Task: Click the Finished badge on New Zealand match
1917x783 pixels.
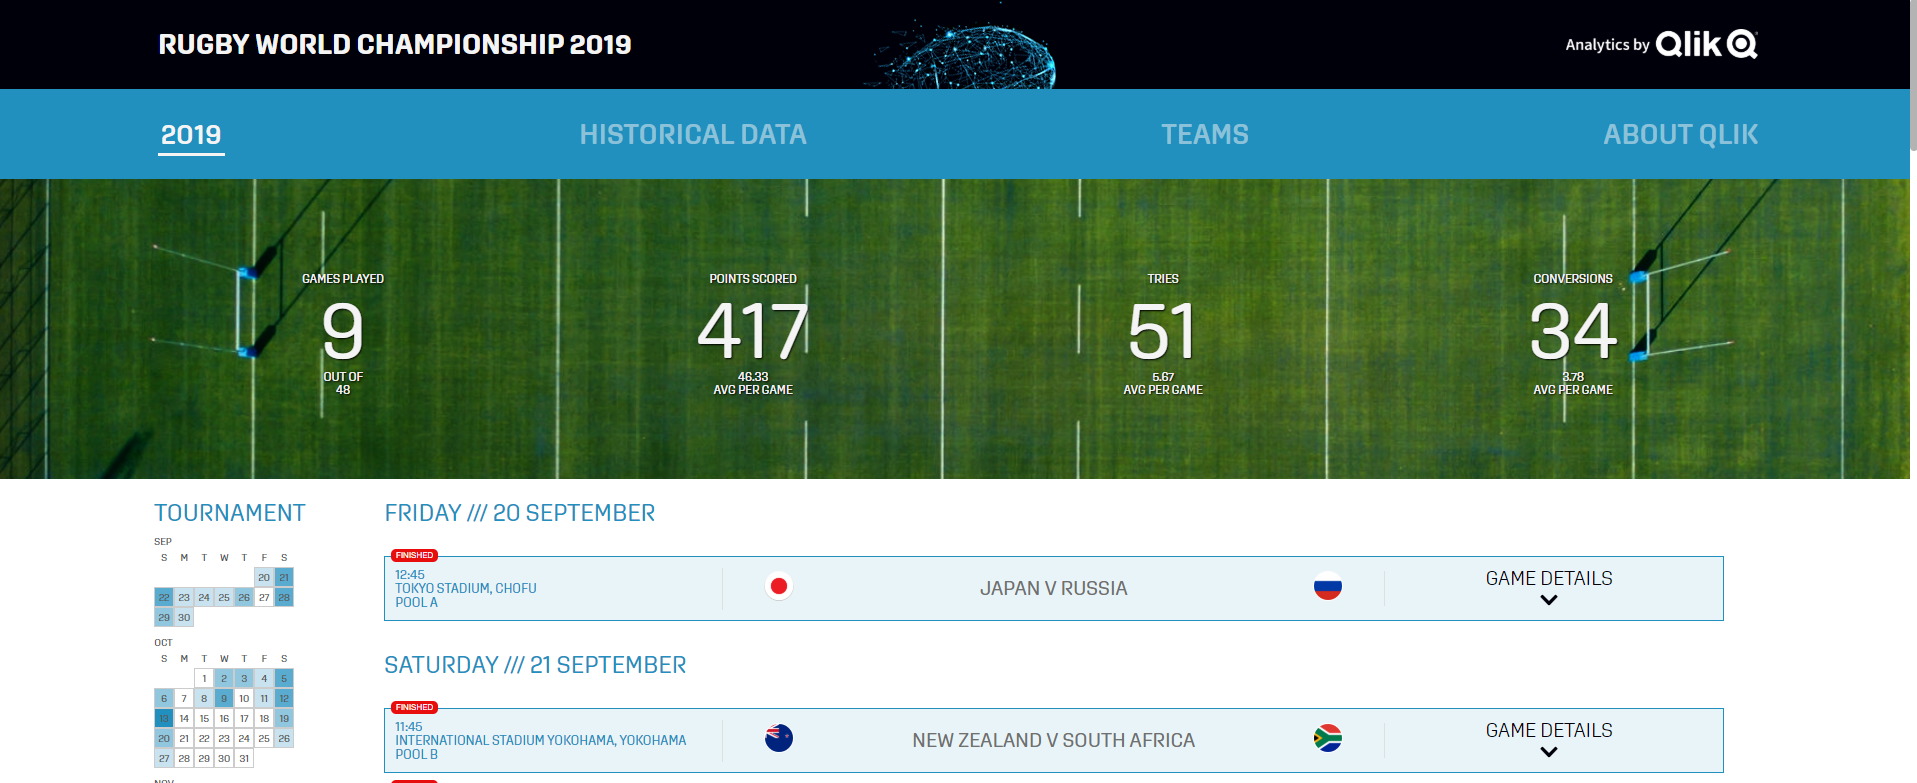Action: [414, 707]
